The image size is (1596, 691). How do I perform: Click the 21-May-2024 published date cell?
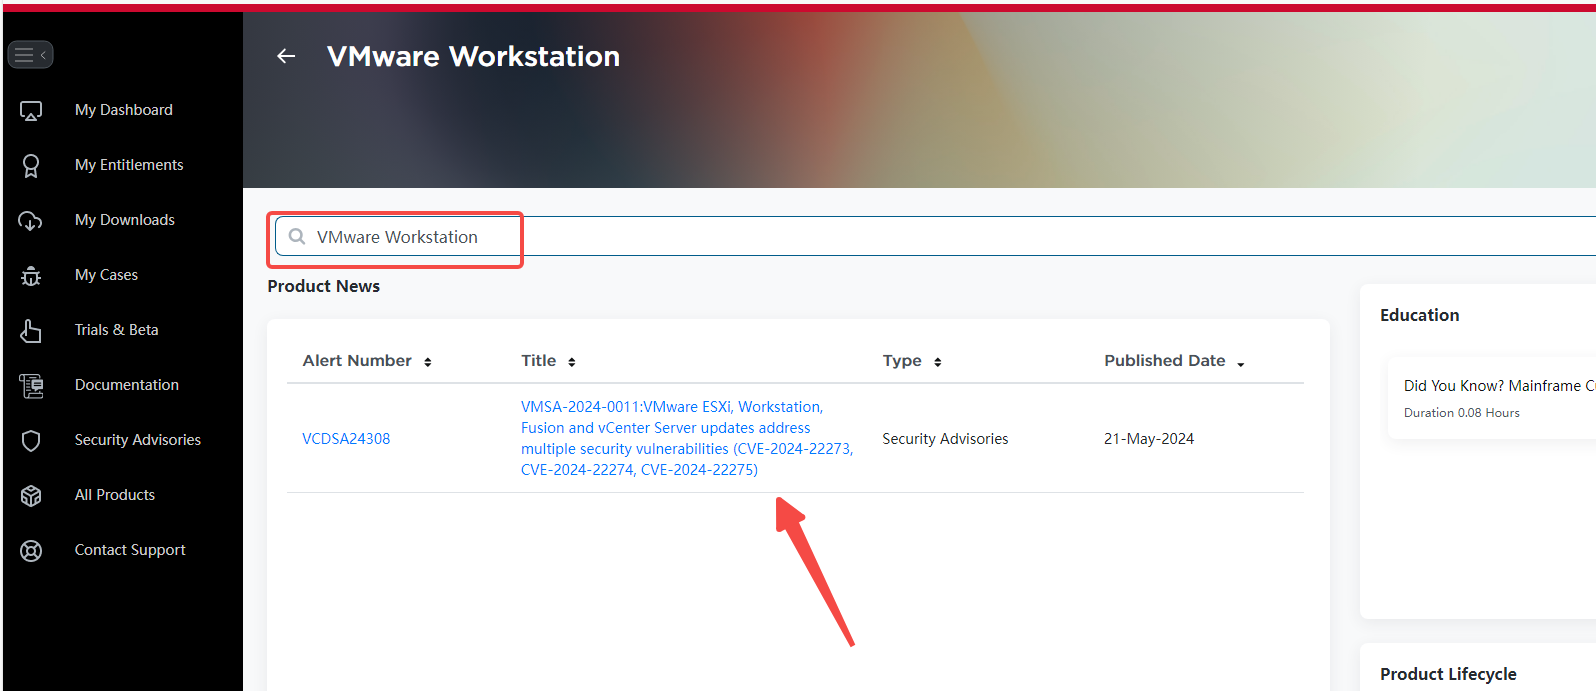tap(1149, 439)
